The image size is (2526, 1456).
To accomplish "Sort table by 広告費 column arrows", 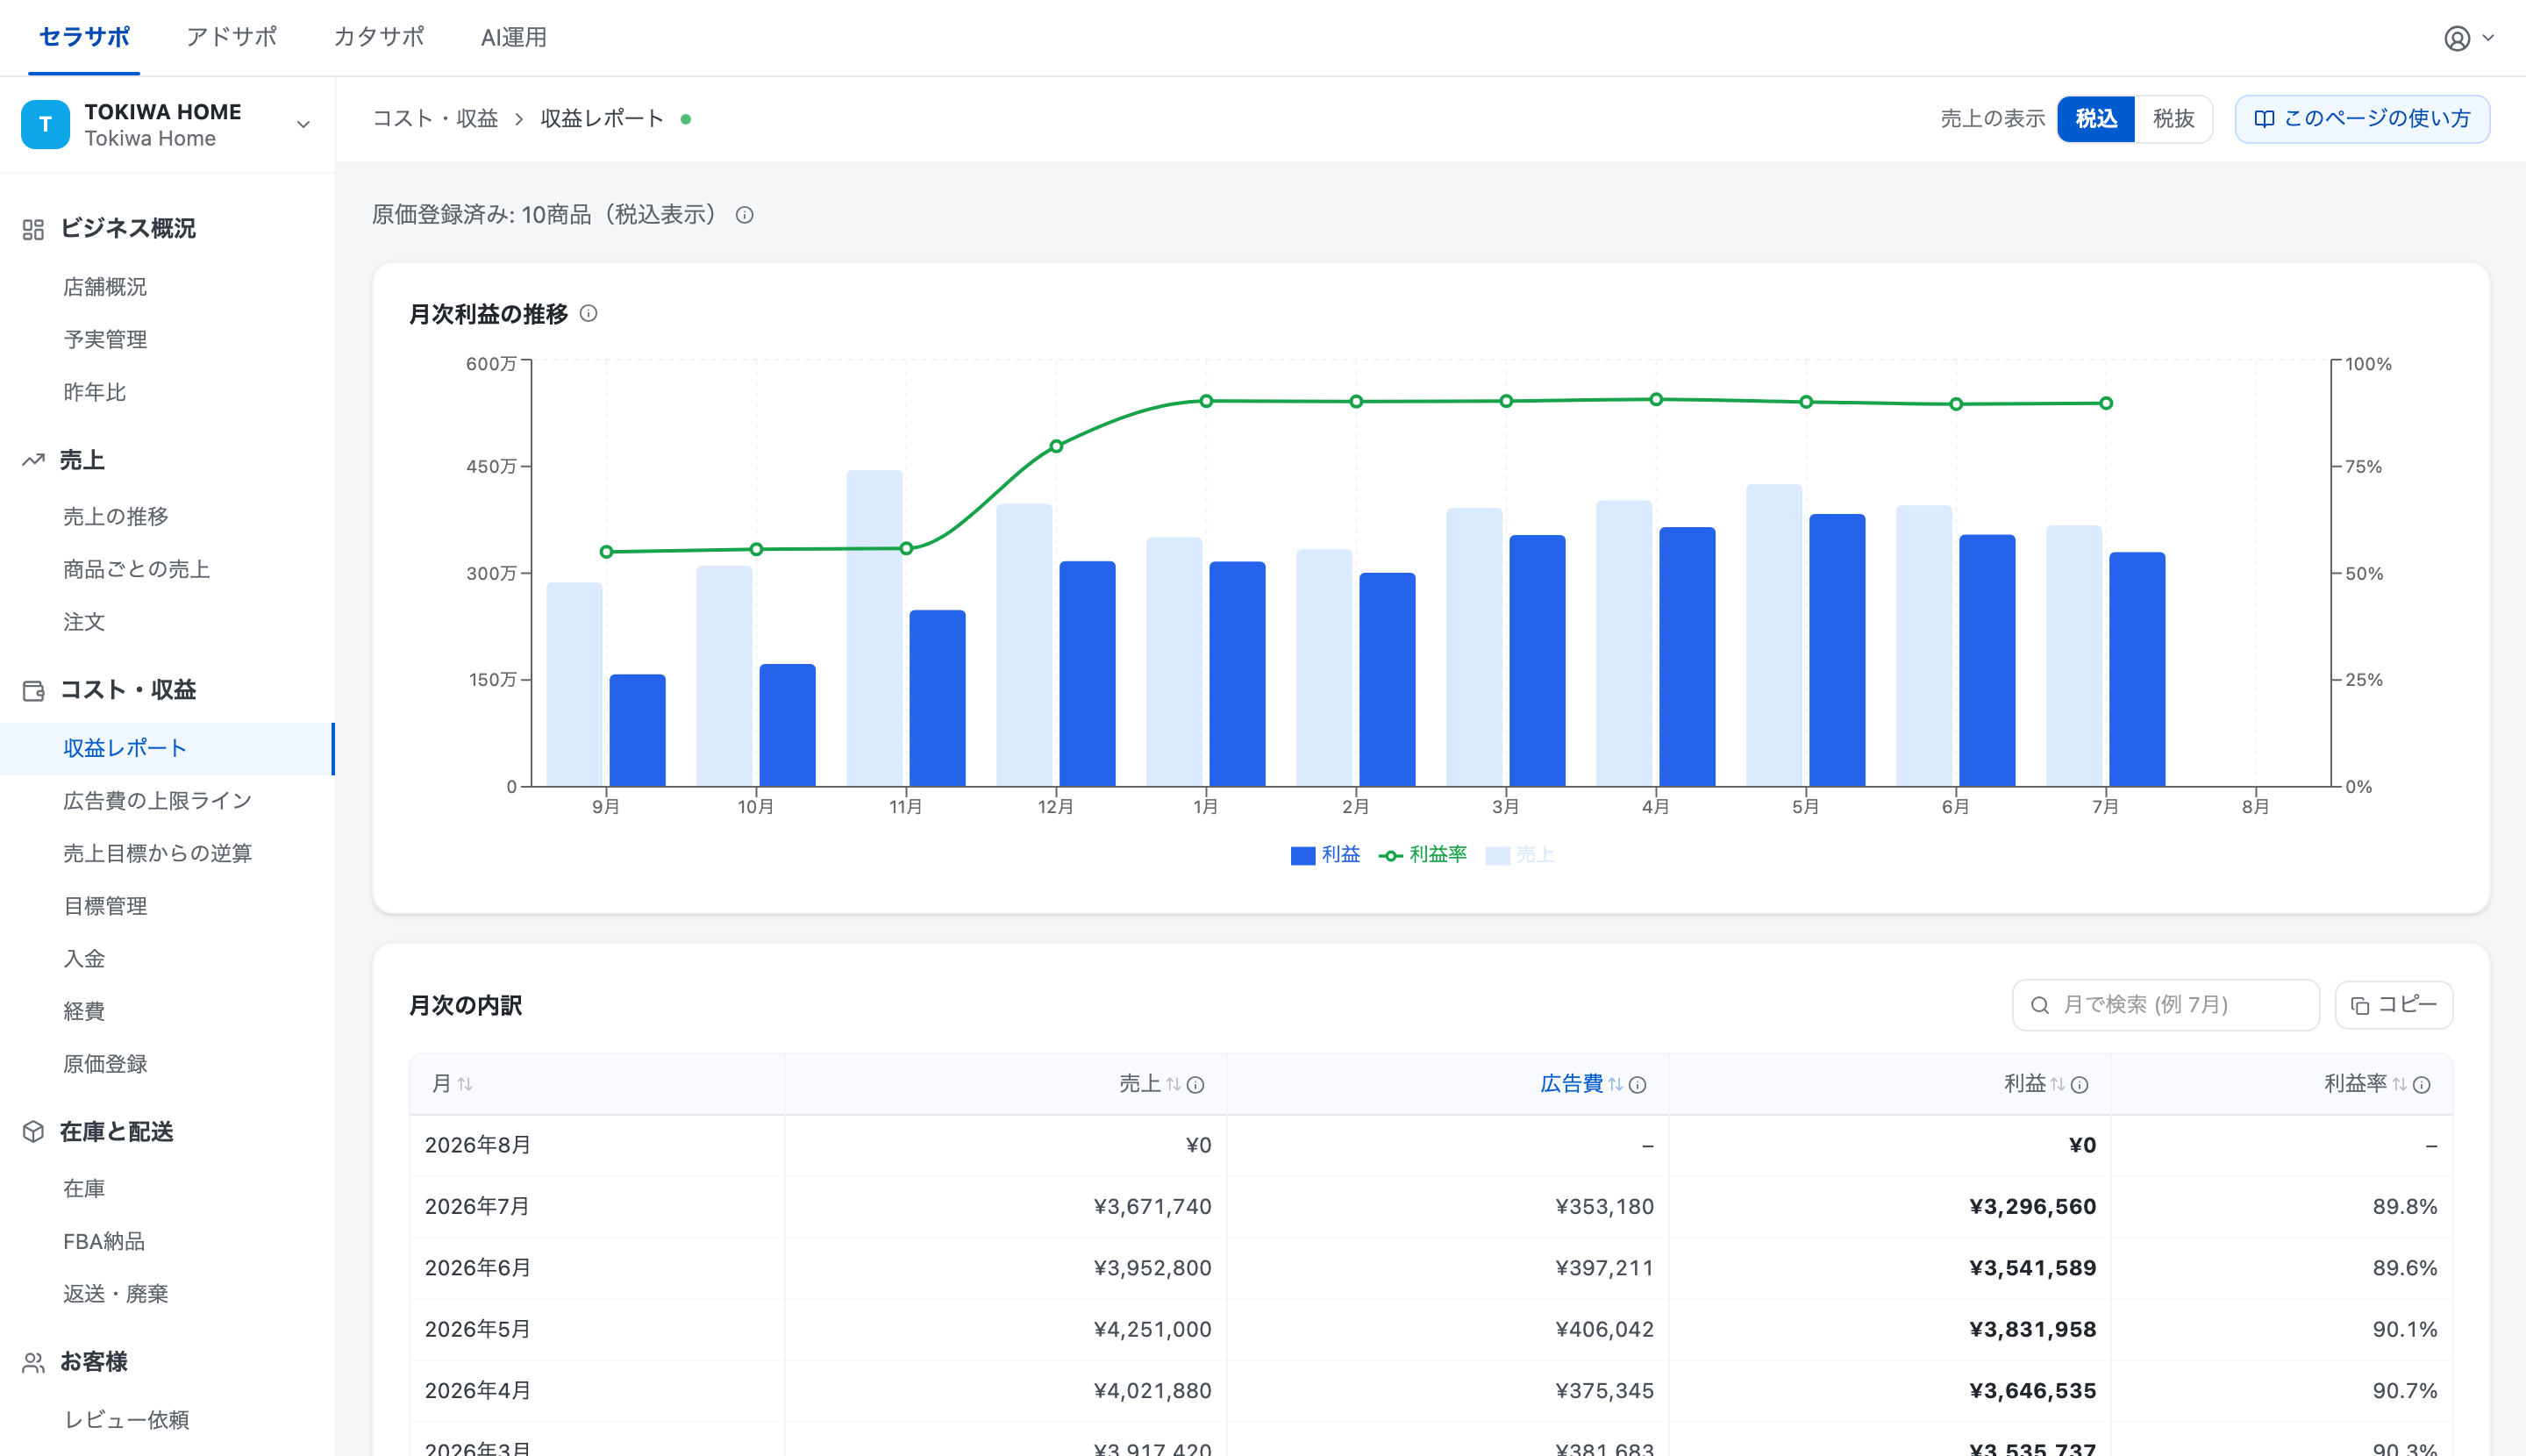I will point(1615,1084).
